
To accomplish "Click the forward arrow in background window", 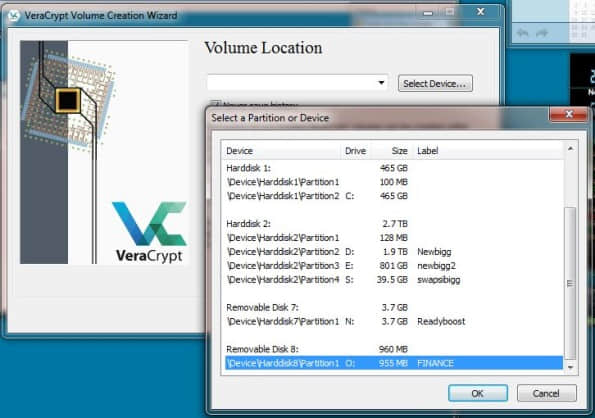I will [542, 33].
